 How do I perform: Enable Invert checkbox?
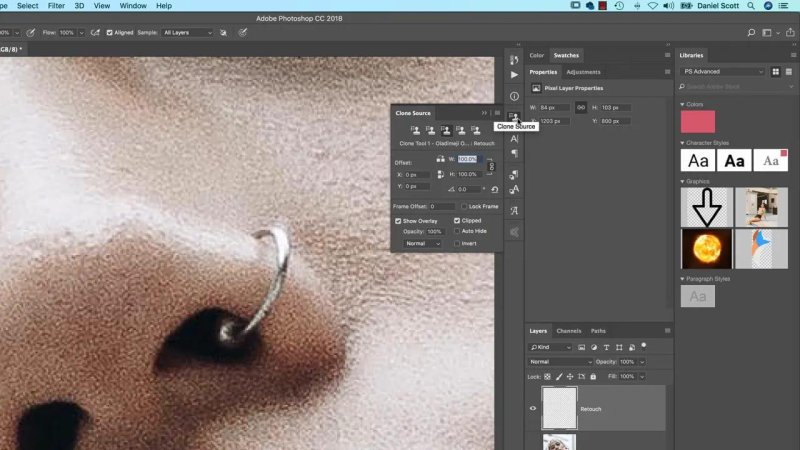(457, 243)
